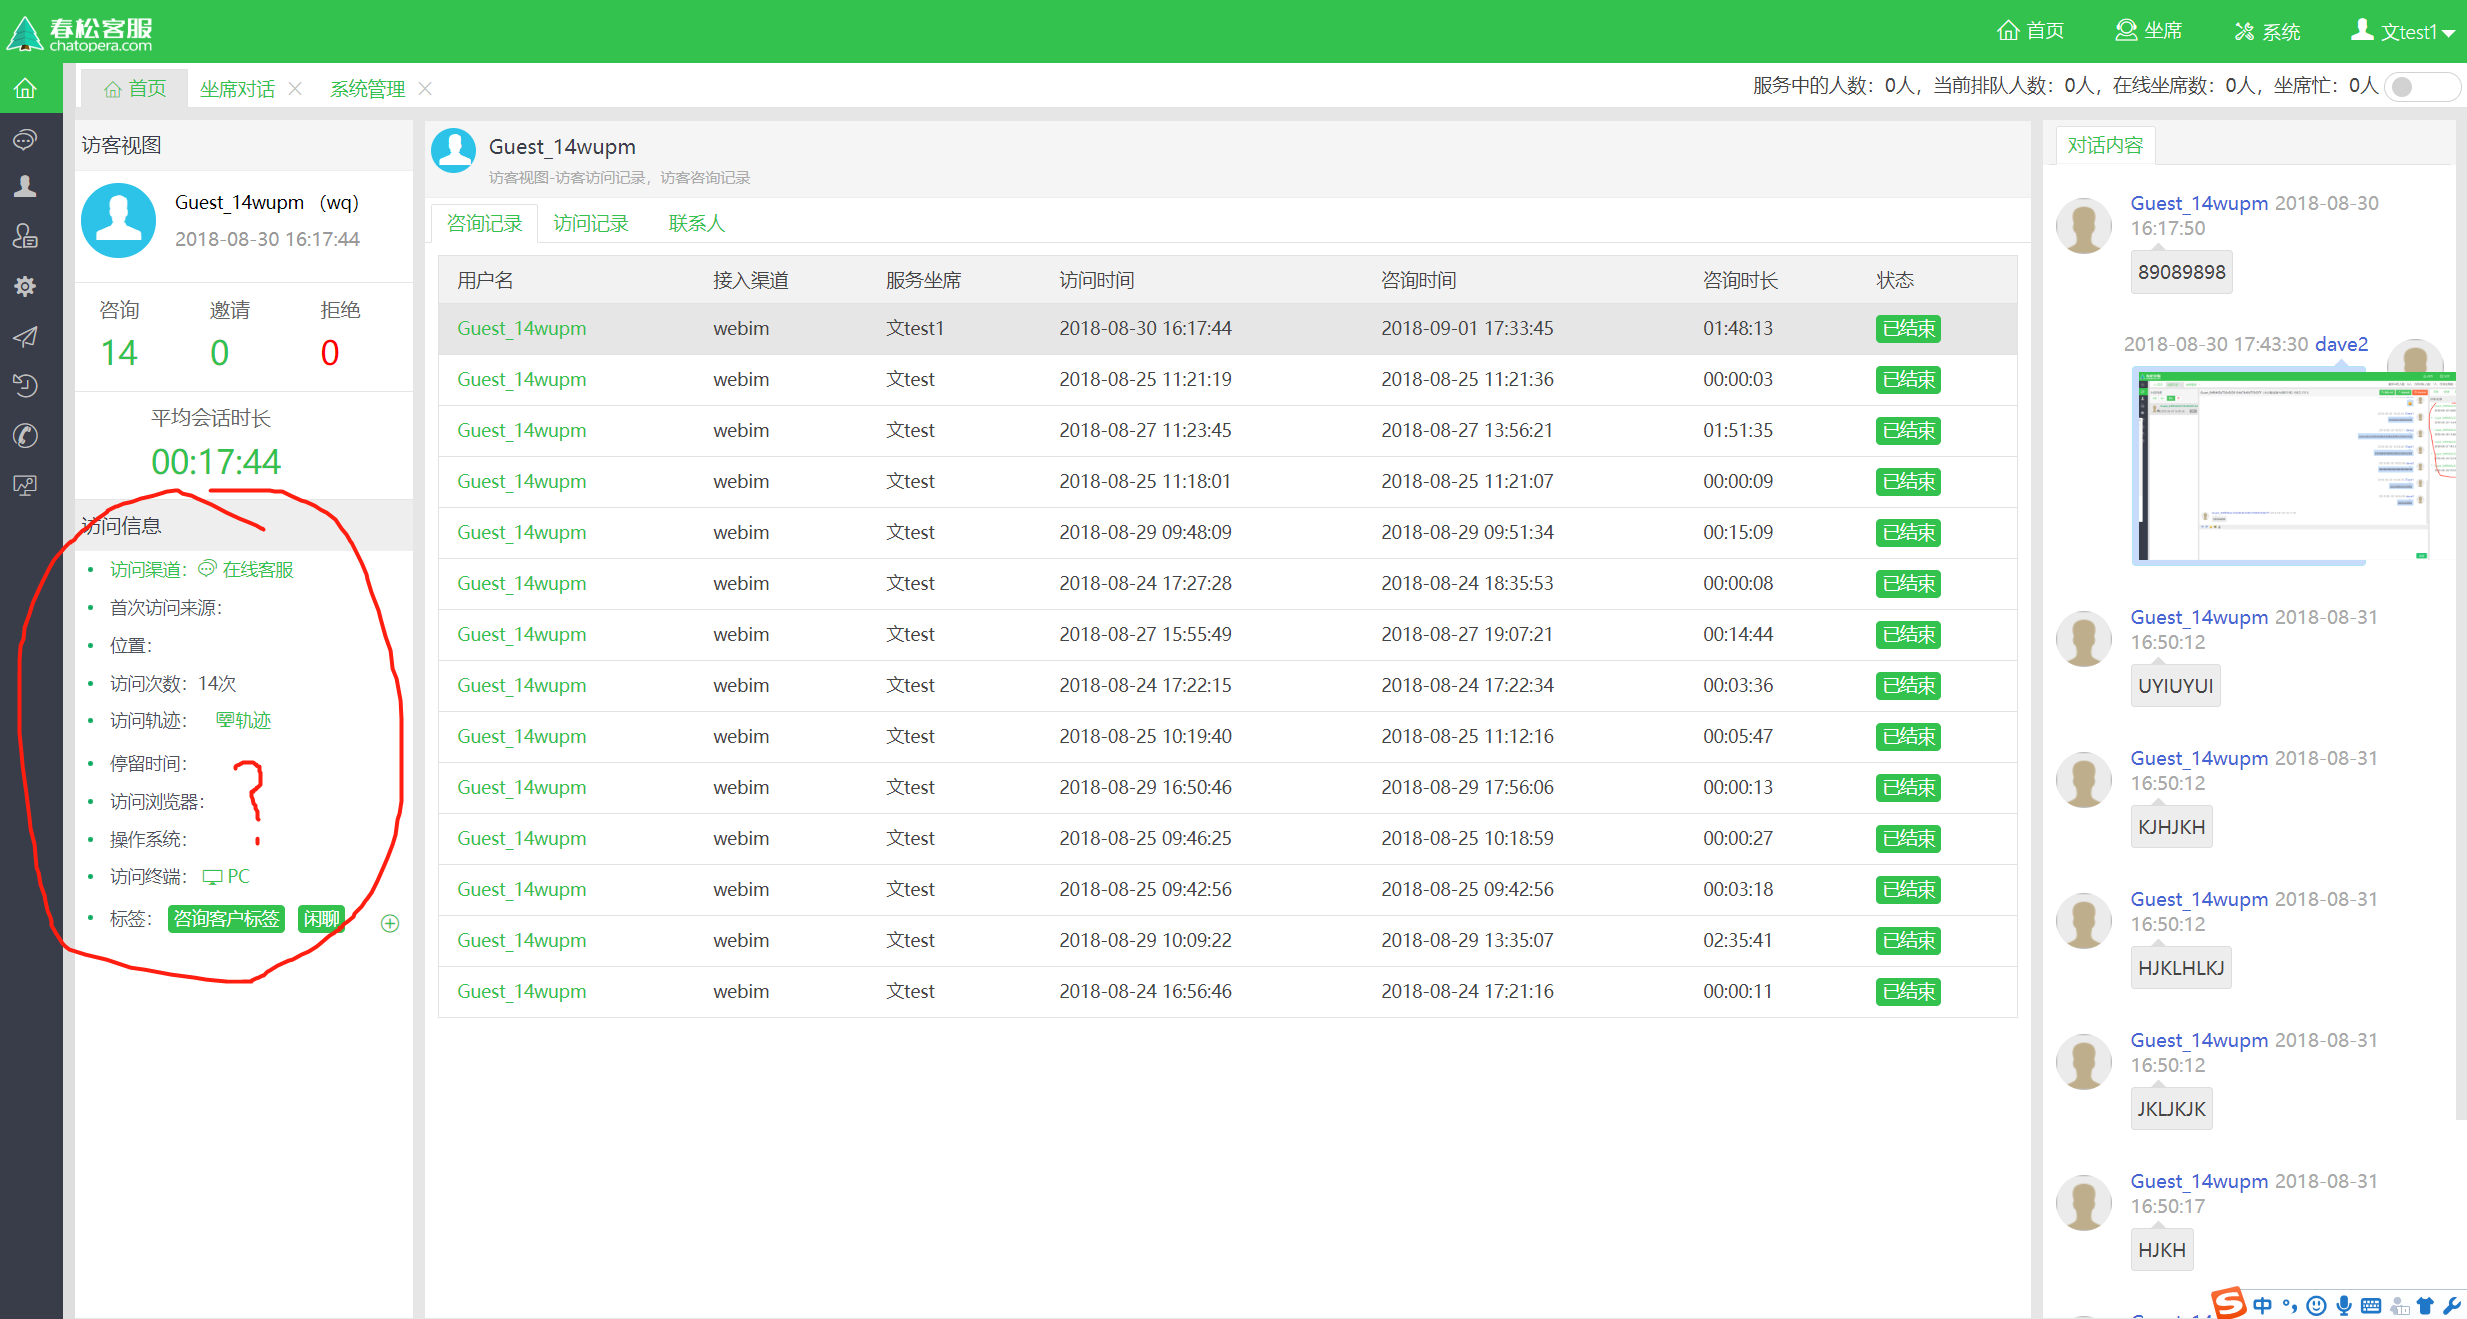Image resolution: width=2467 pixels, height=1319 pixels.
Task: Expand the 文test1 user dropdown
Action: click(2403, 31)
